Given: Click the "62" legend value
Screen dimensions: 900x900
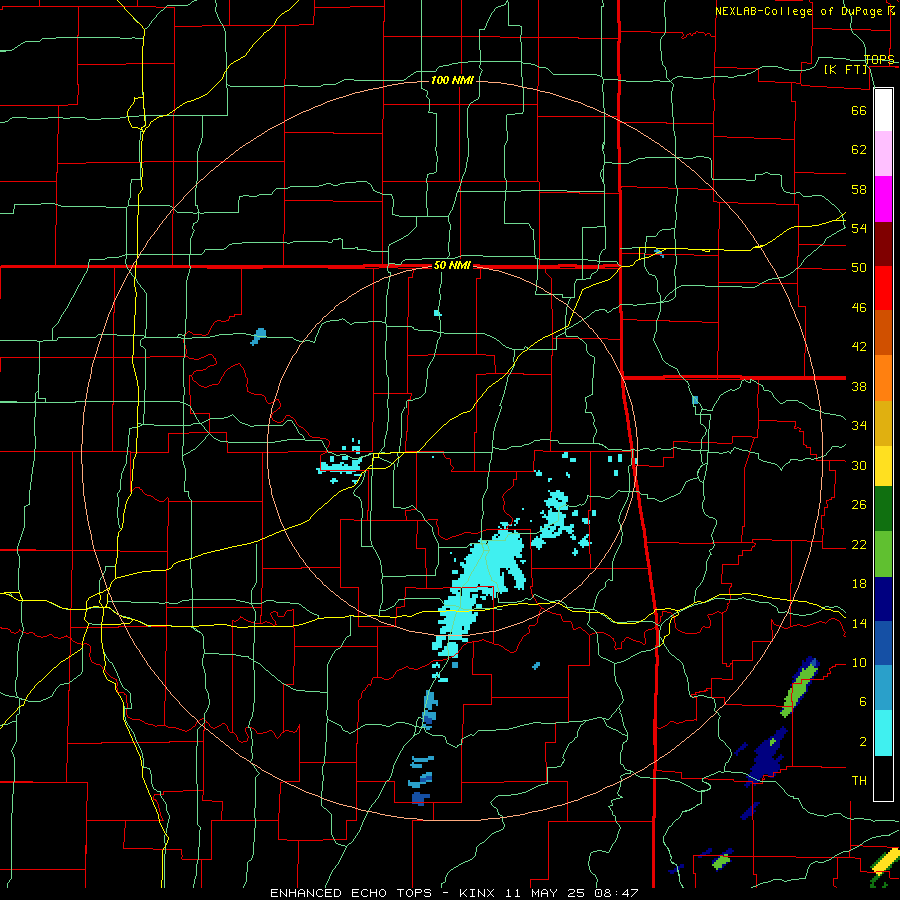Looking at the screenshot, I should pos(859,150).
